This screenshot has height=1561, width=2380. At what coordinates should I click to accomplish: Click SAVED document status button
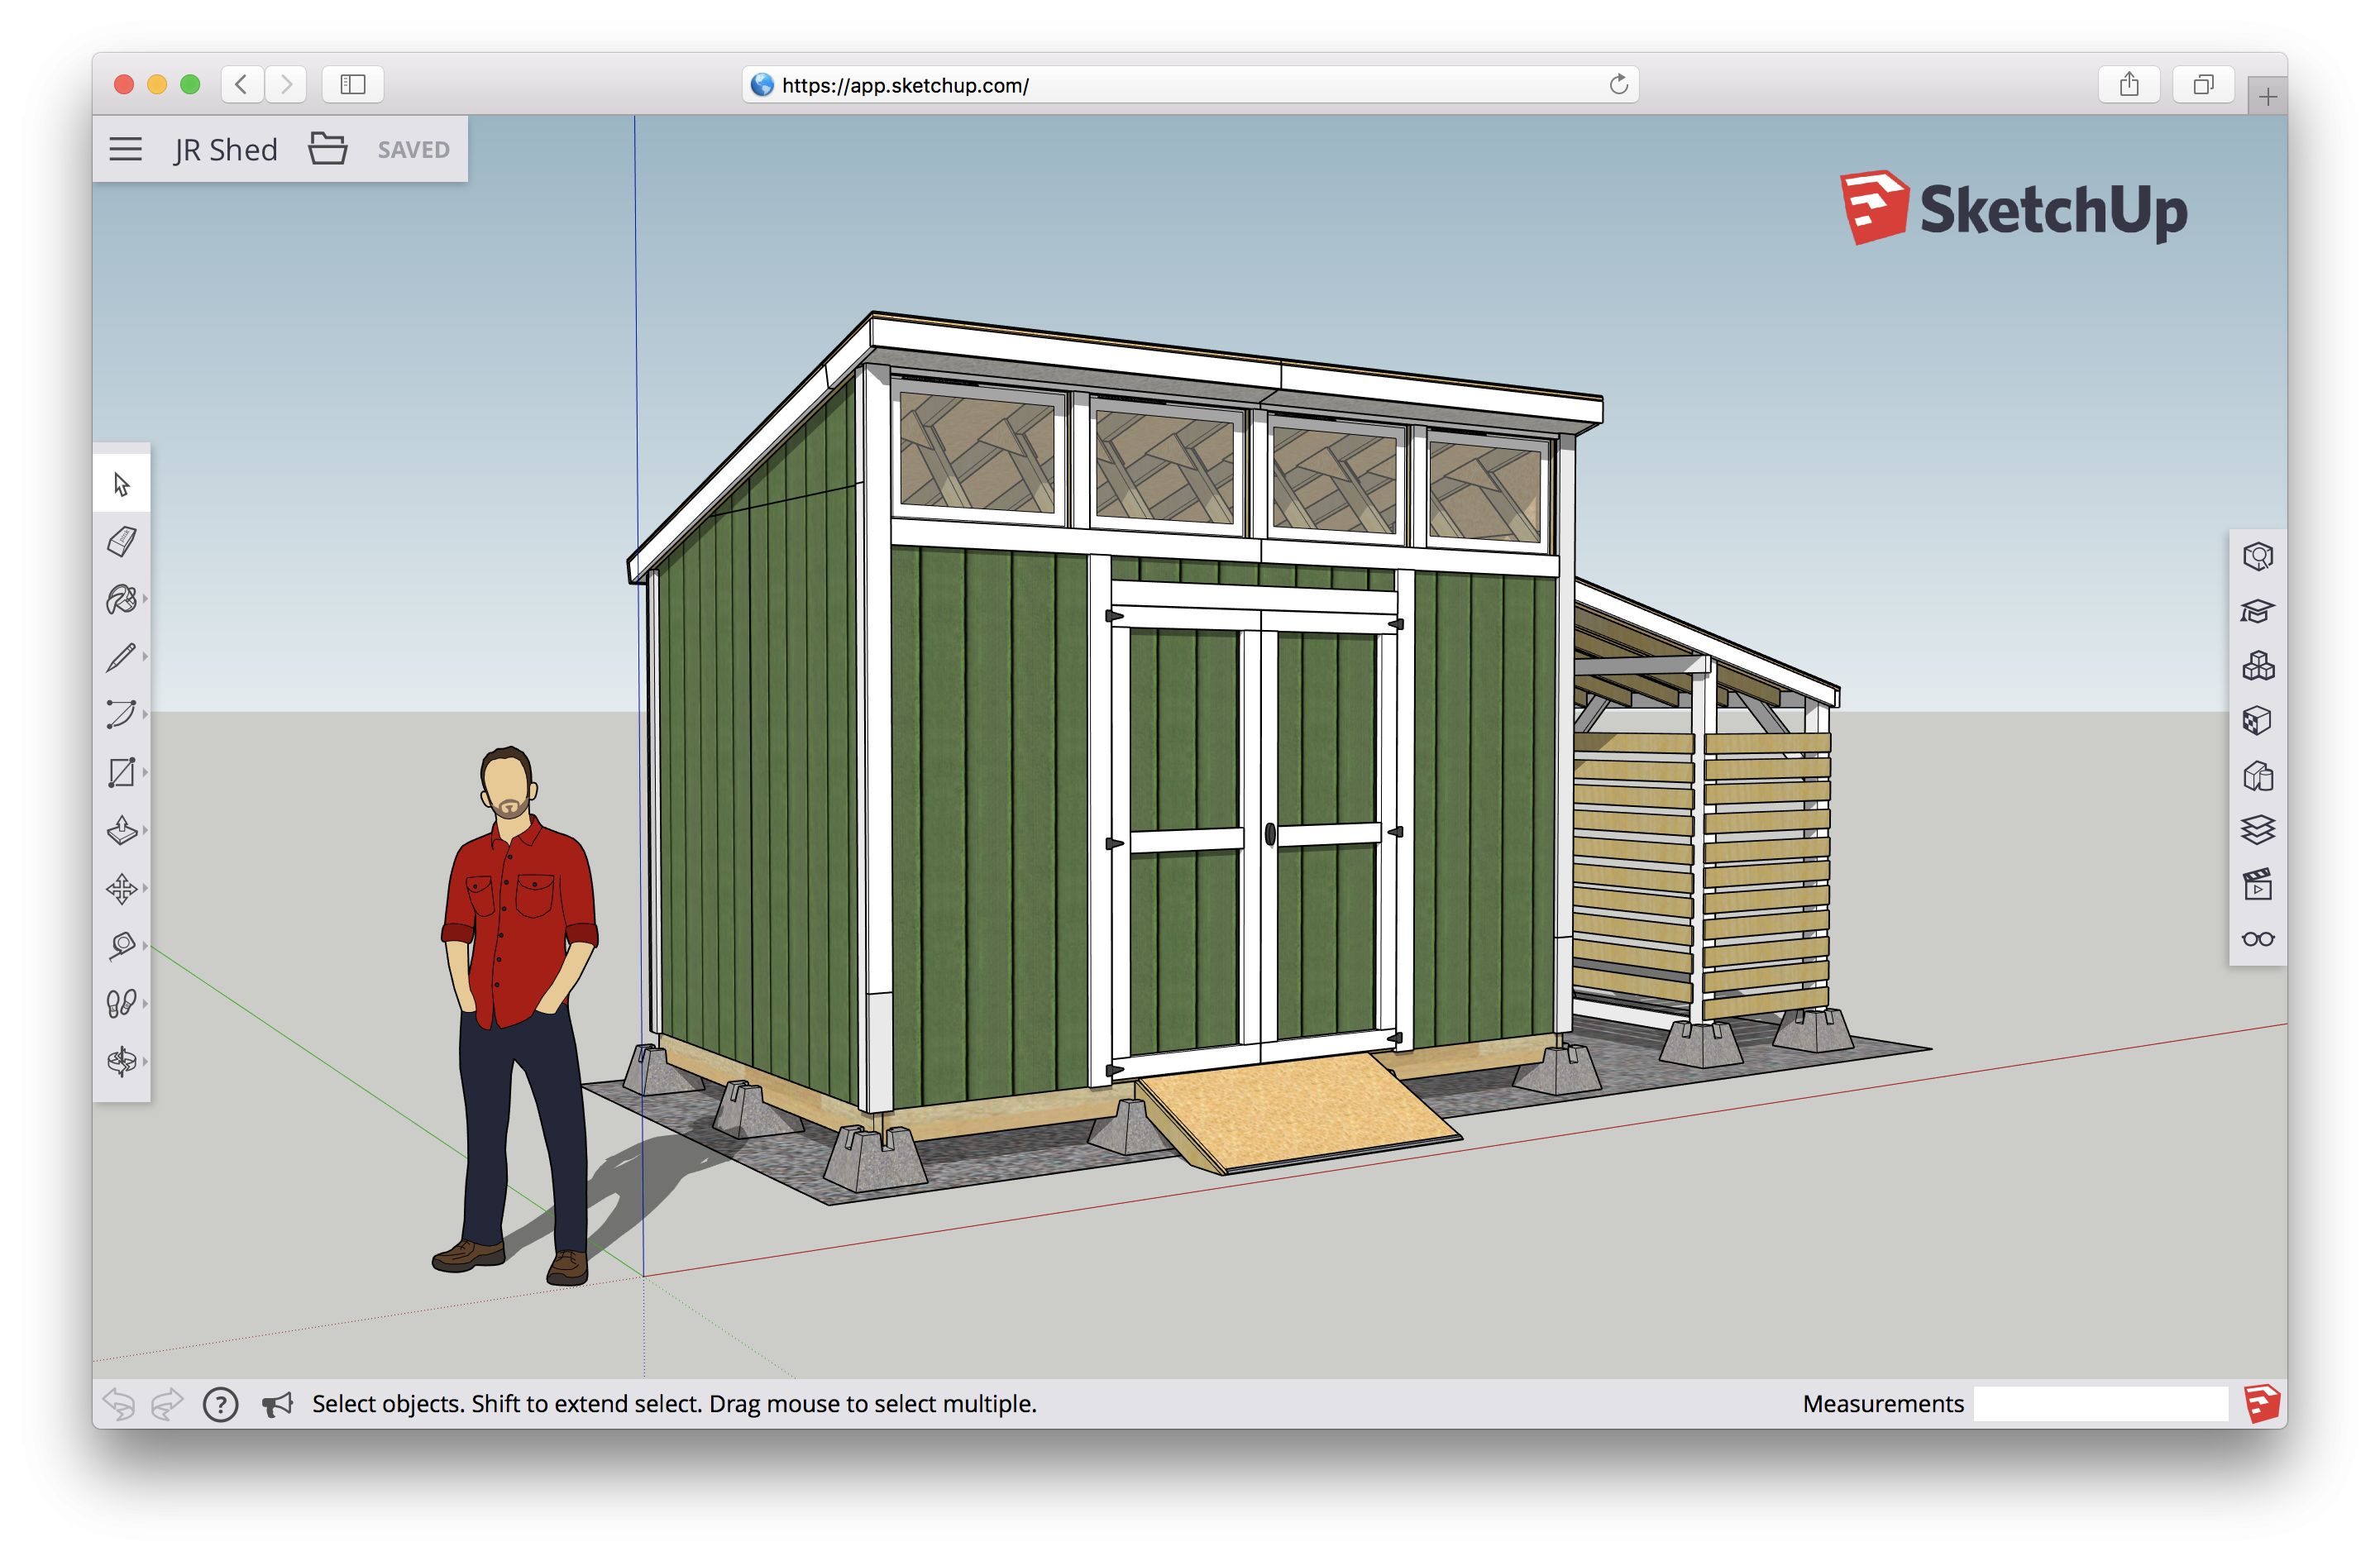413,150
